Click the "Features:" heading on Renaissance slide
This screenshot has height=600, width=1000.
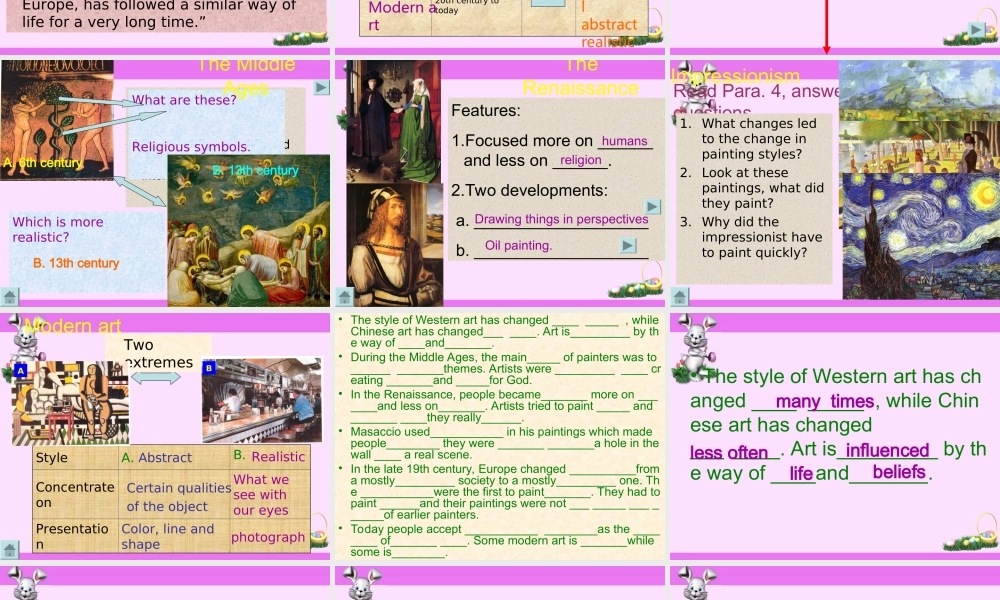click(x=485, y=110)
